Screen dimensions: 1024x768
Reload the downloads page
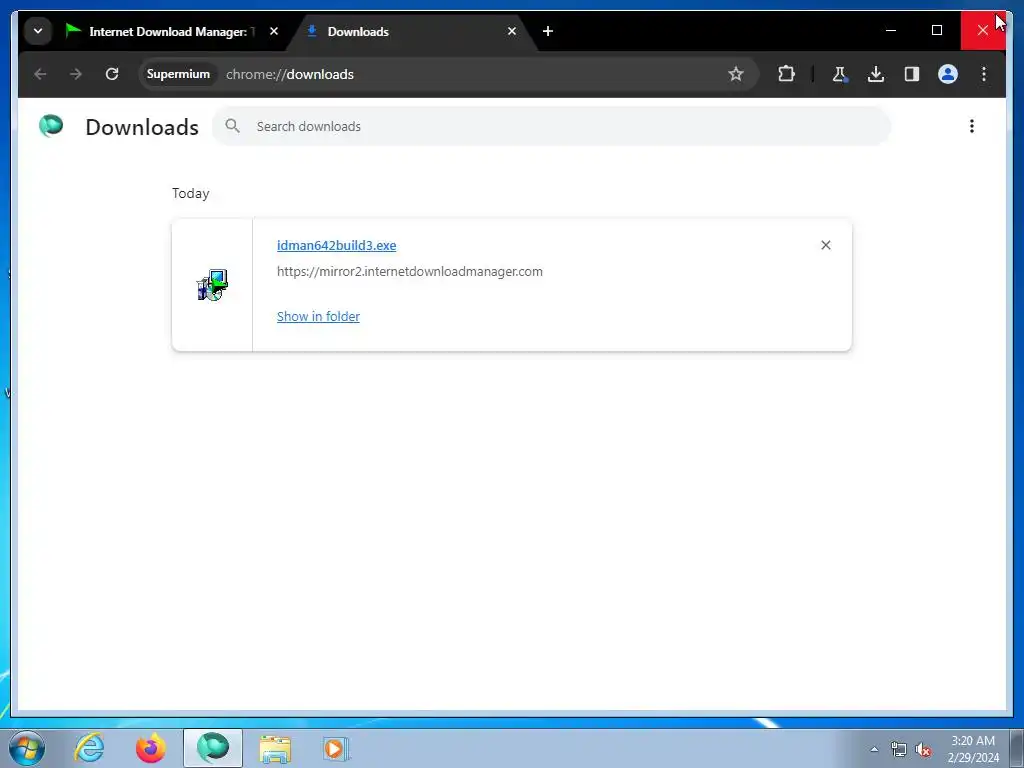point(112,74)
